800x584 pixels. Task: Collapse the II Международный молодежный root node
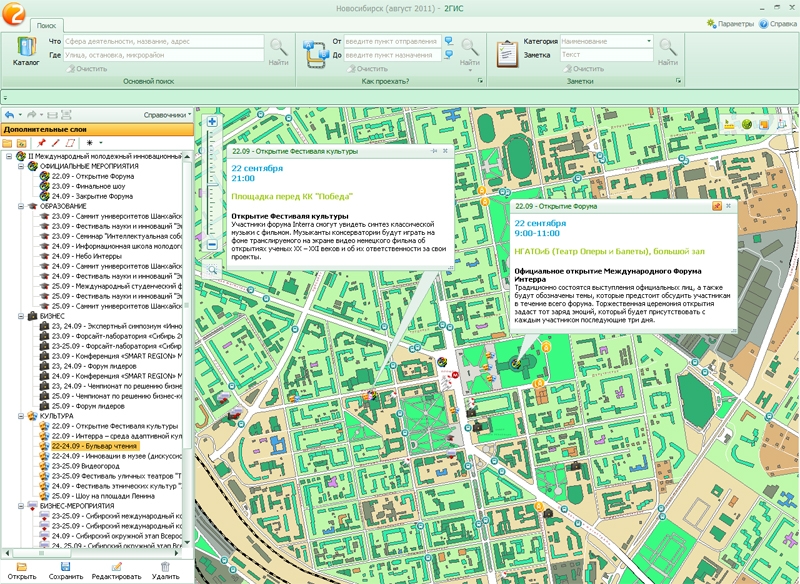click(9, 156)
